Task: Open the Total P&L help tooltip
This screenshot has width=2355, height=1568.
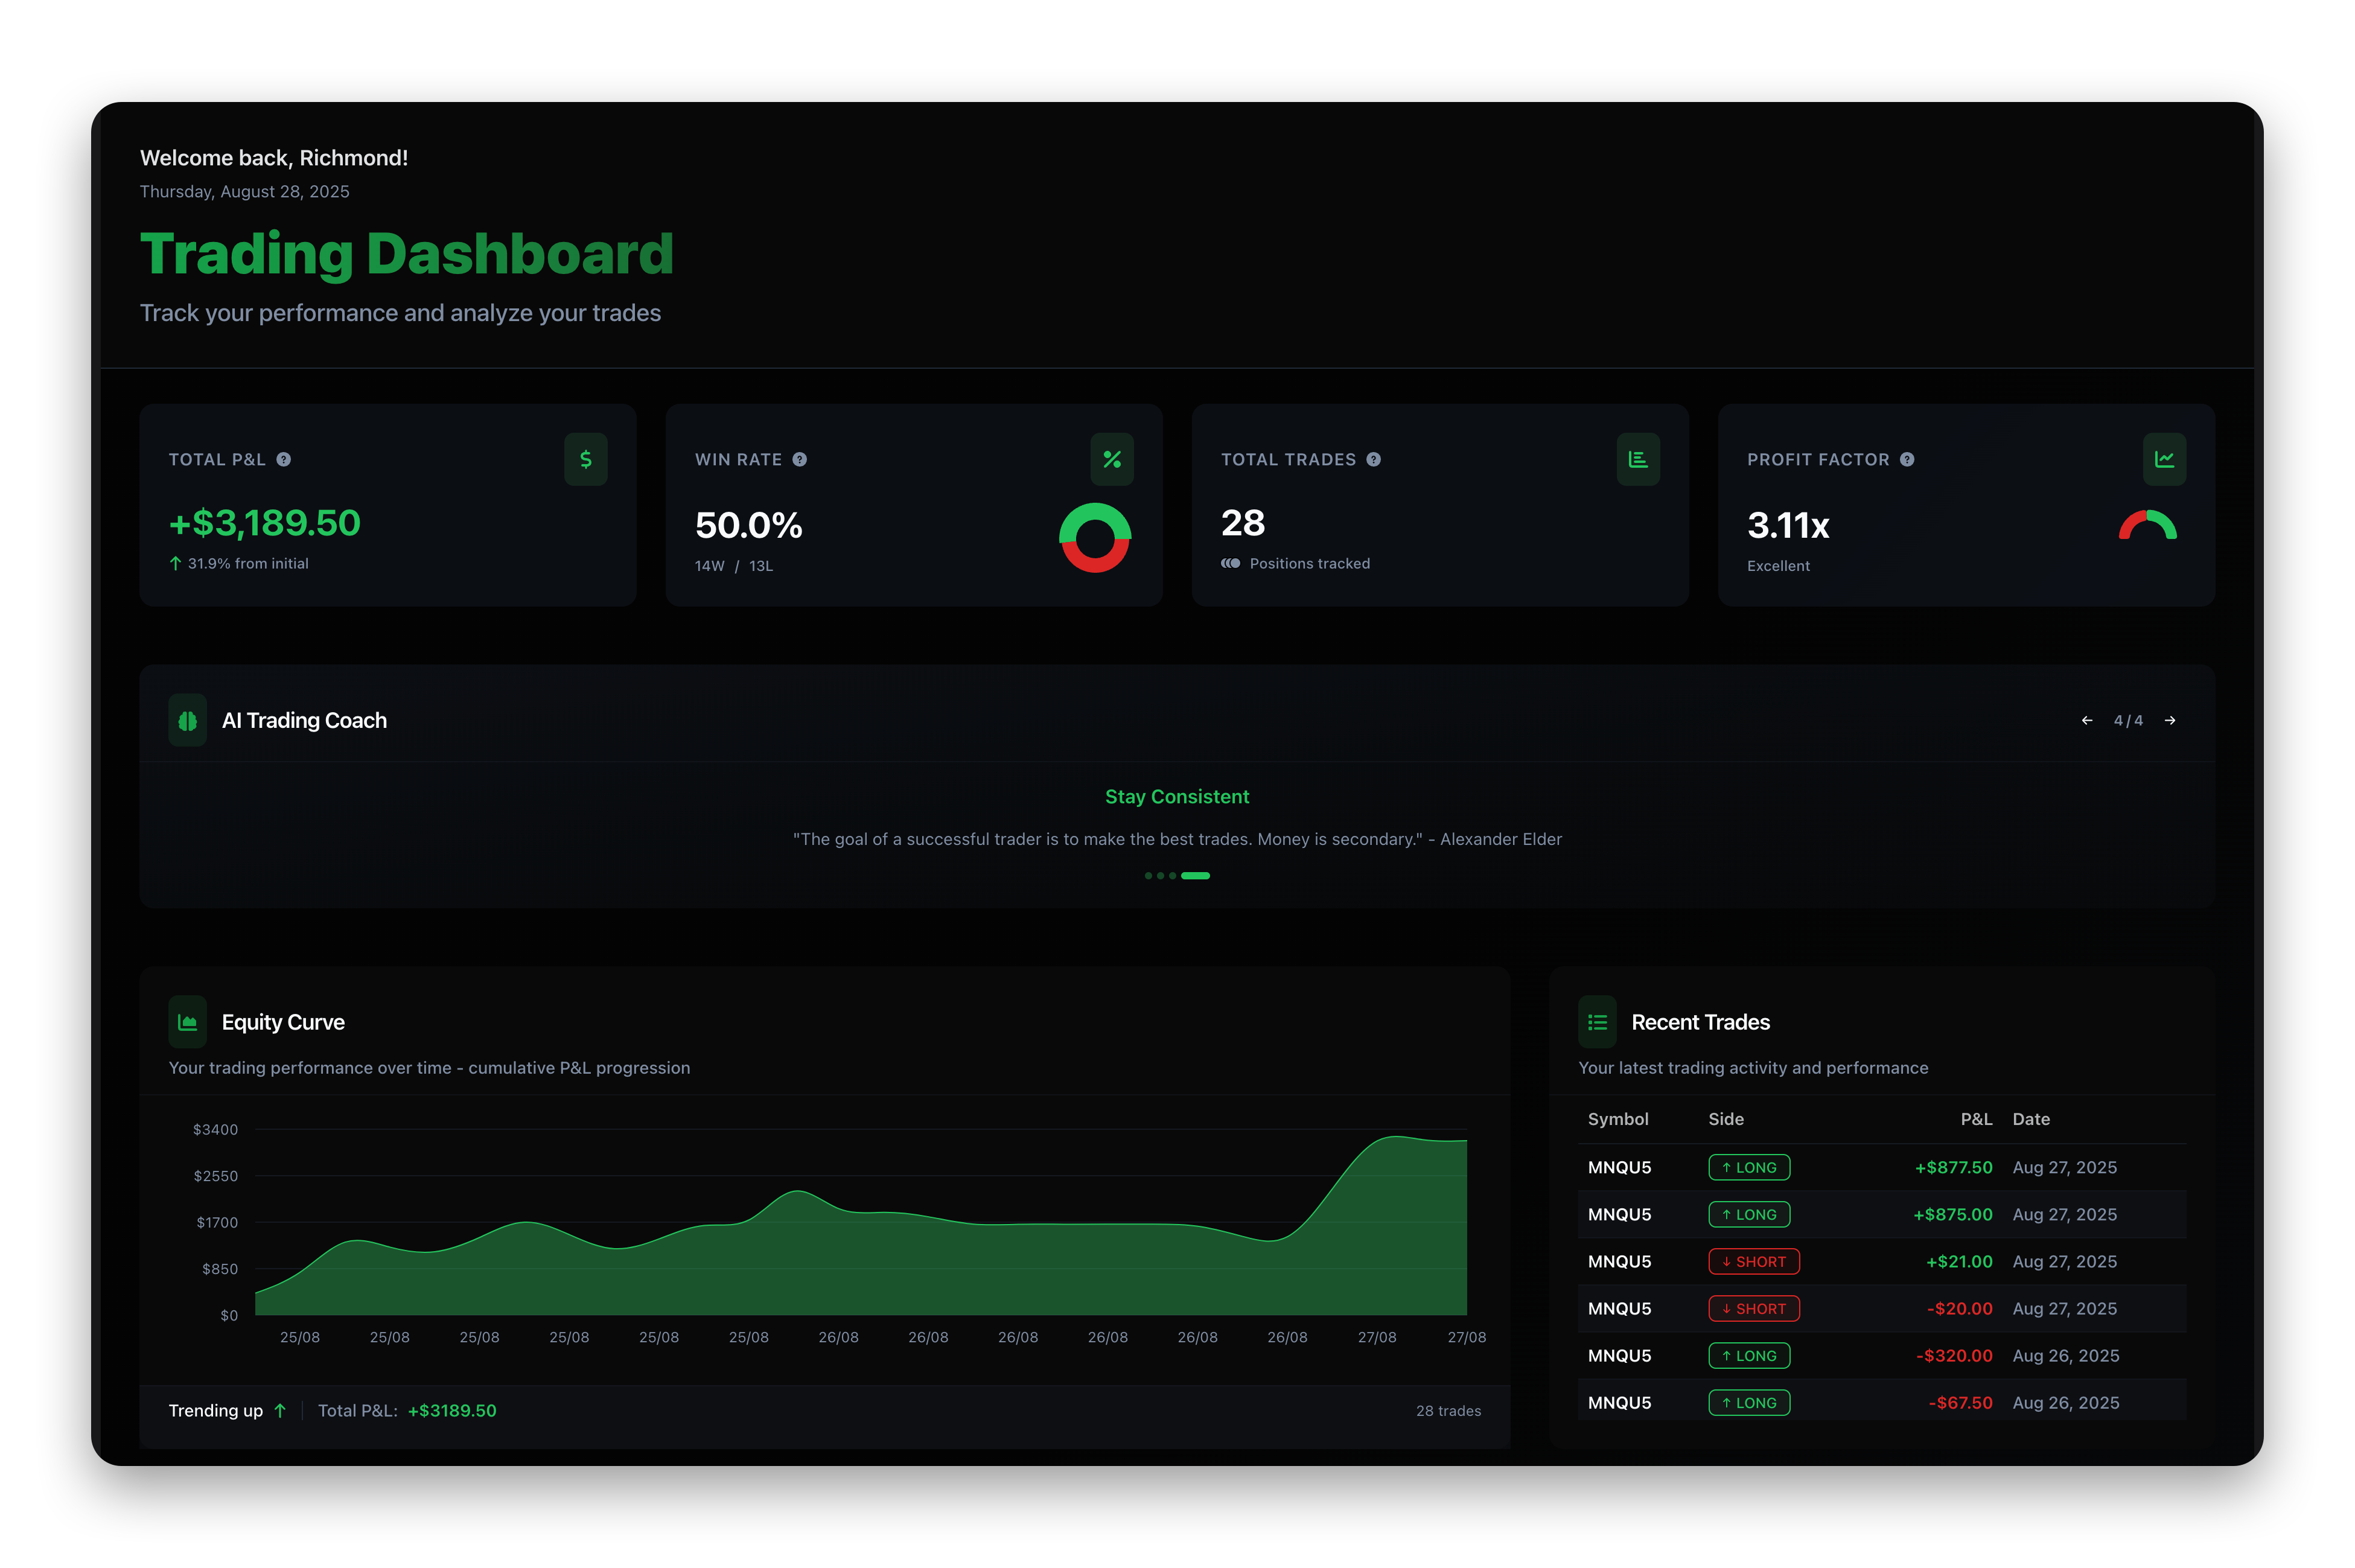Action: pos(283,459)
